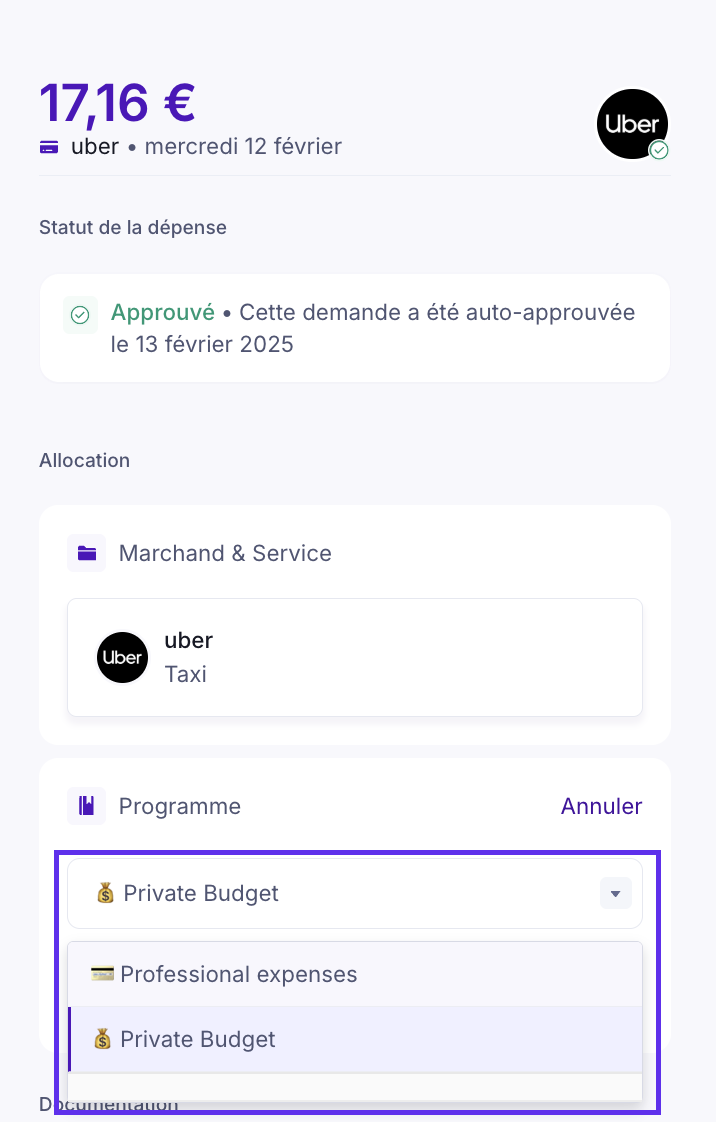
Task: Open the uber Taxi merchant card
Action: point(354,657)
